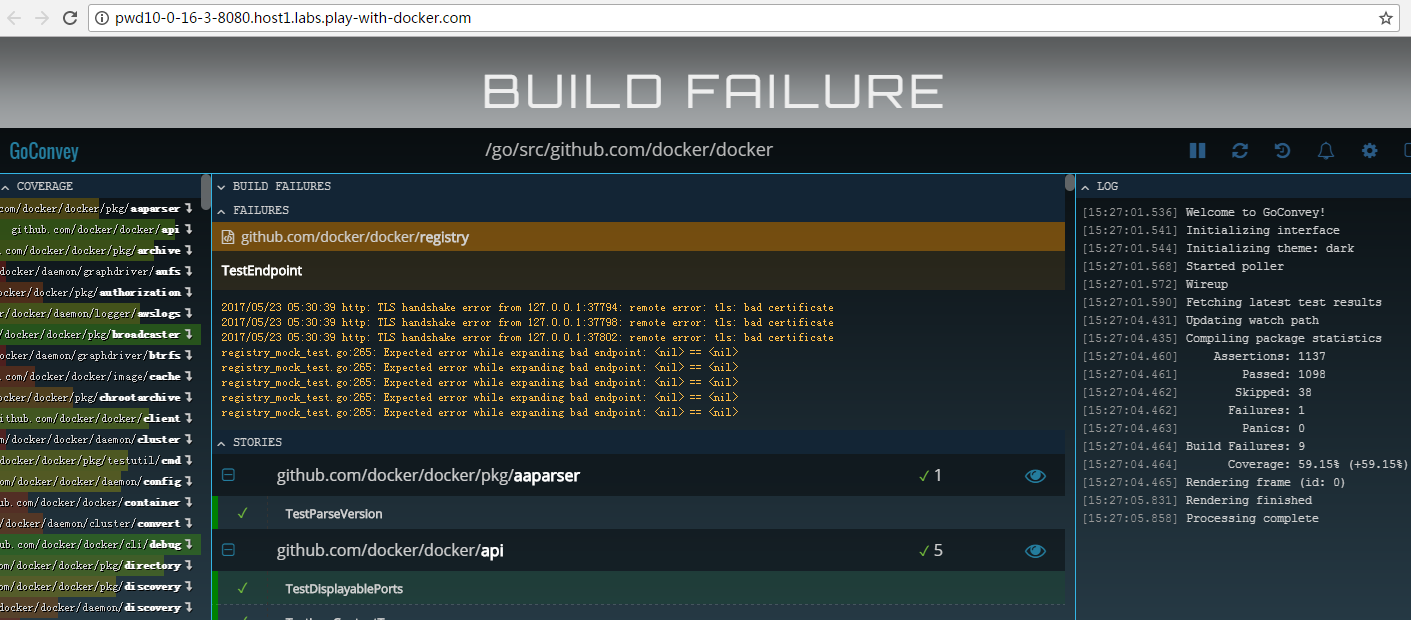Collapse the docker/api story with minus box
This screenshot has height=620, width=1411.
pyautogui.click(x=228, y=551)
